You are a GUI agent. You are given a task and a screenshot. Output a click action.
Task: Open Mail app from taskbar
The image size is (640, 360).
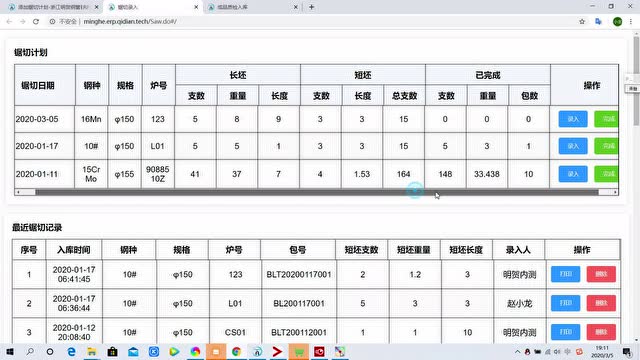[133, 352]
